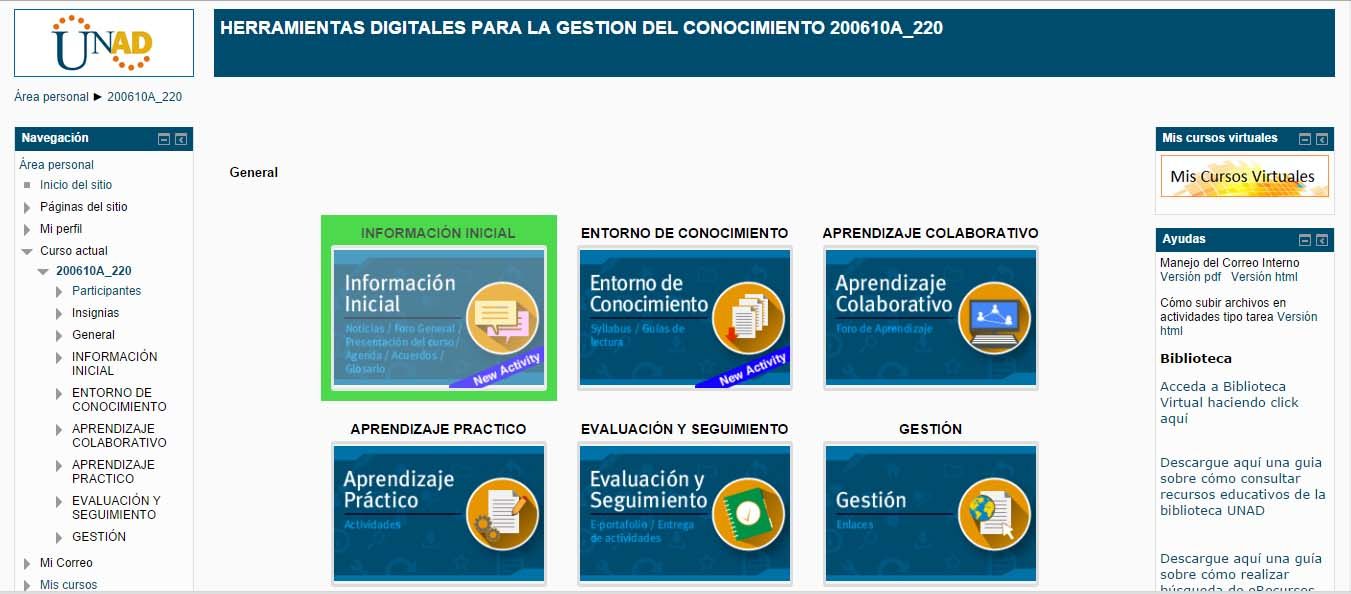The width and height of the screenshot is (1351, 594).
Task: Expand the Mi perfil tree node
Action: click(x=27, y=229)
